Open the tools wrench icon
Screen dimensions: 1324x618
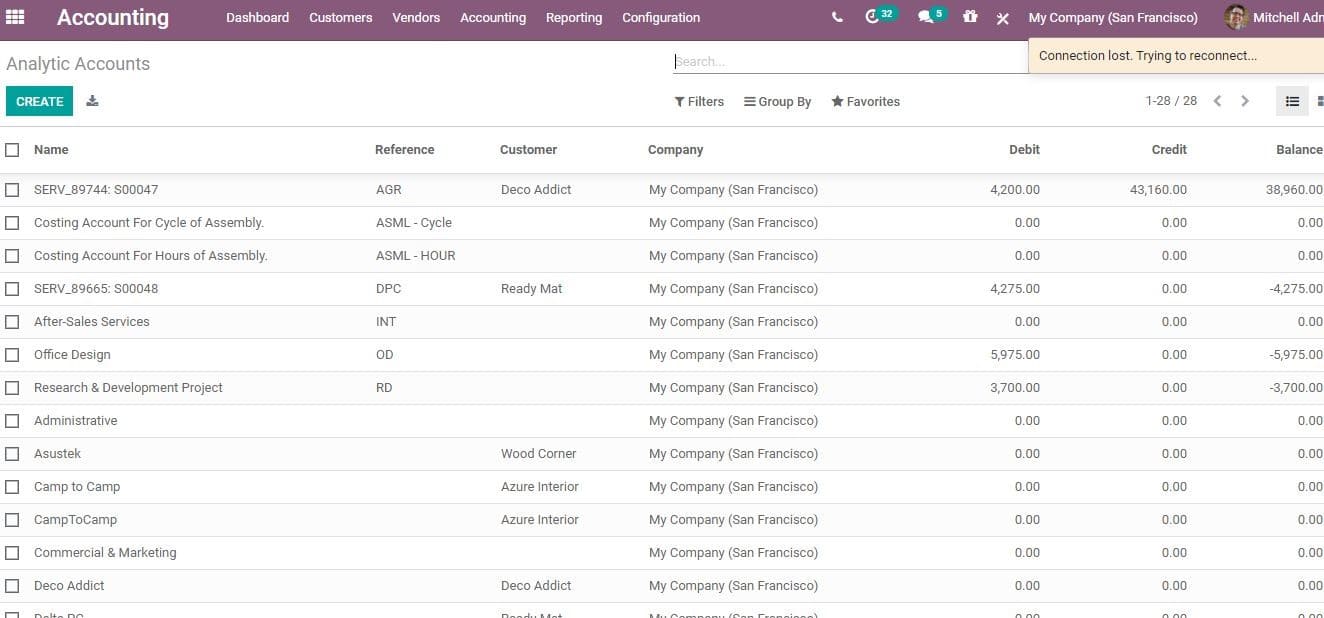click(1002, 17)
